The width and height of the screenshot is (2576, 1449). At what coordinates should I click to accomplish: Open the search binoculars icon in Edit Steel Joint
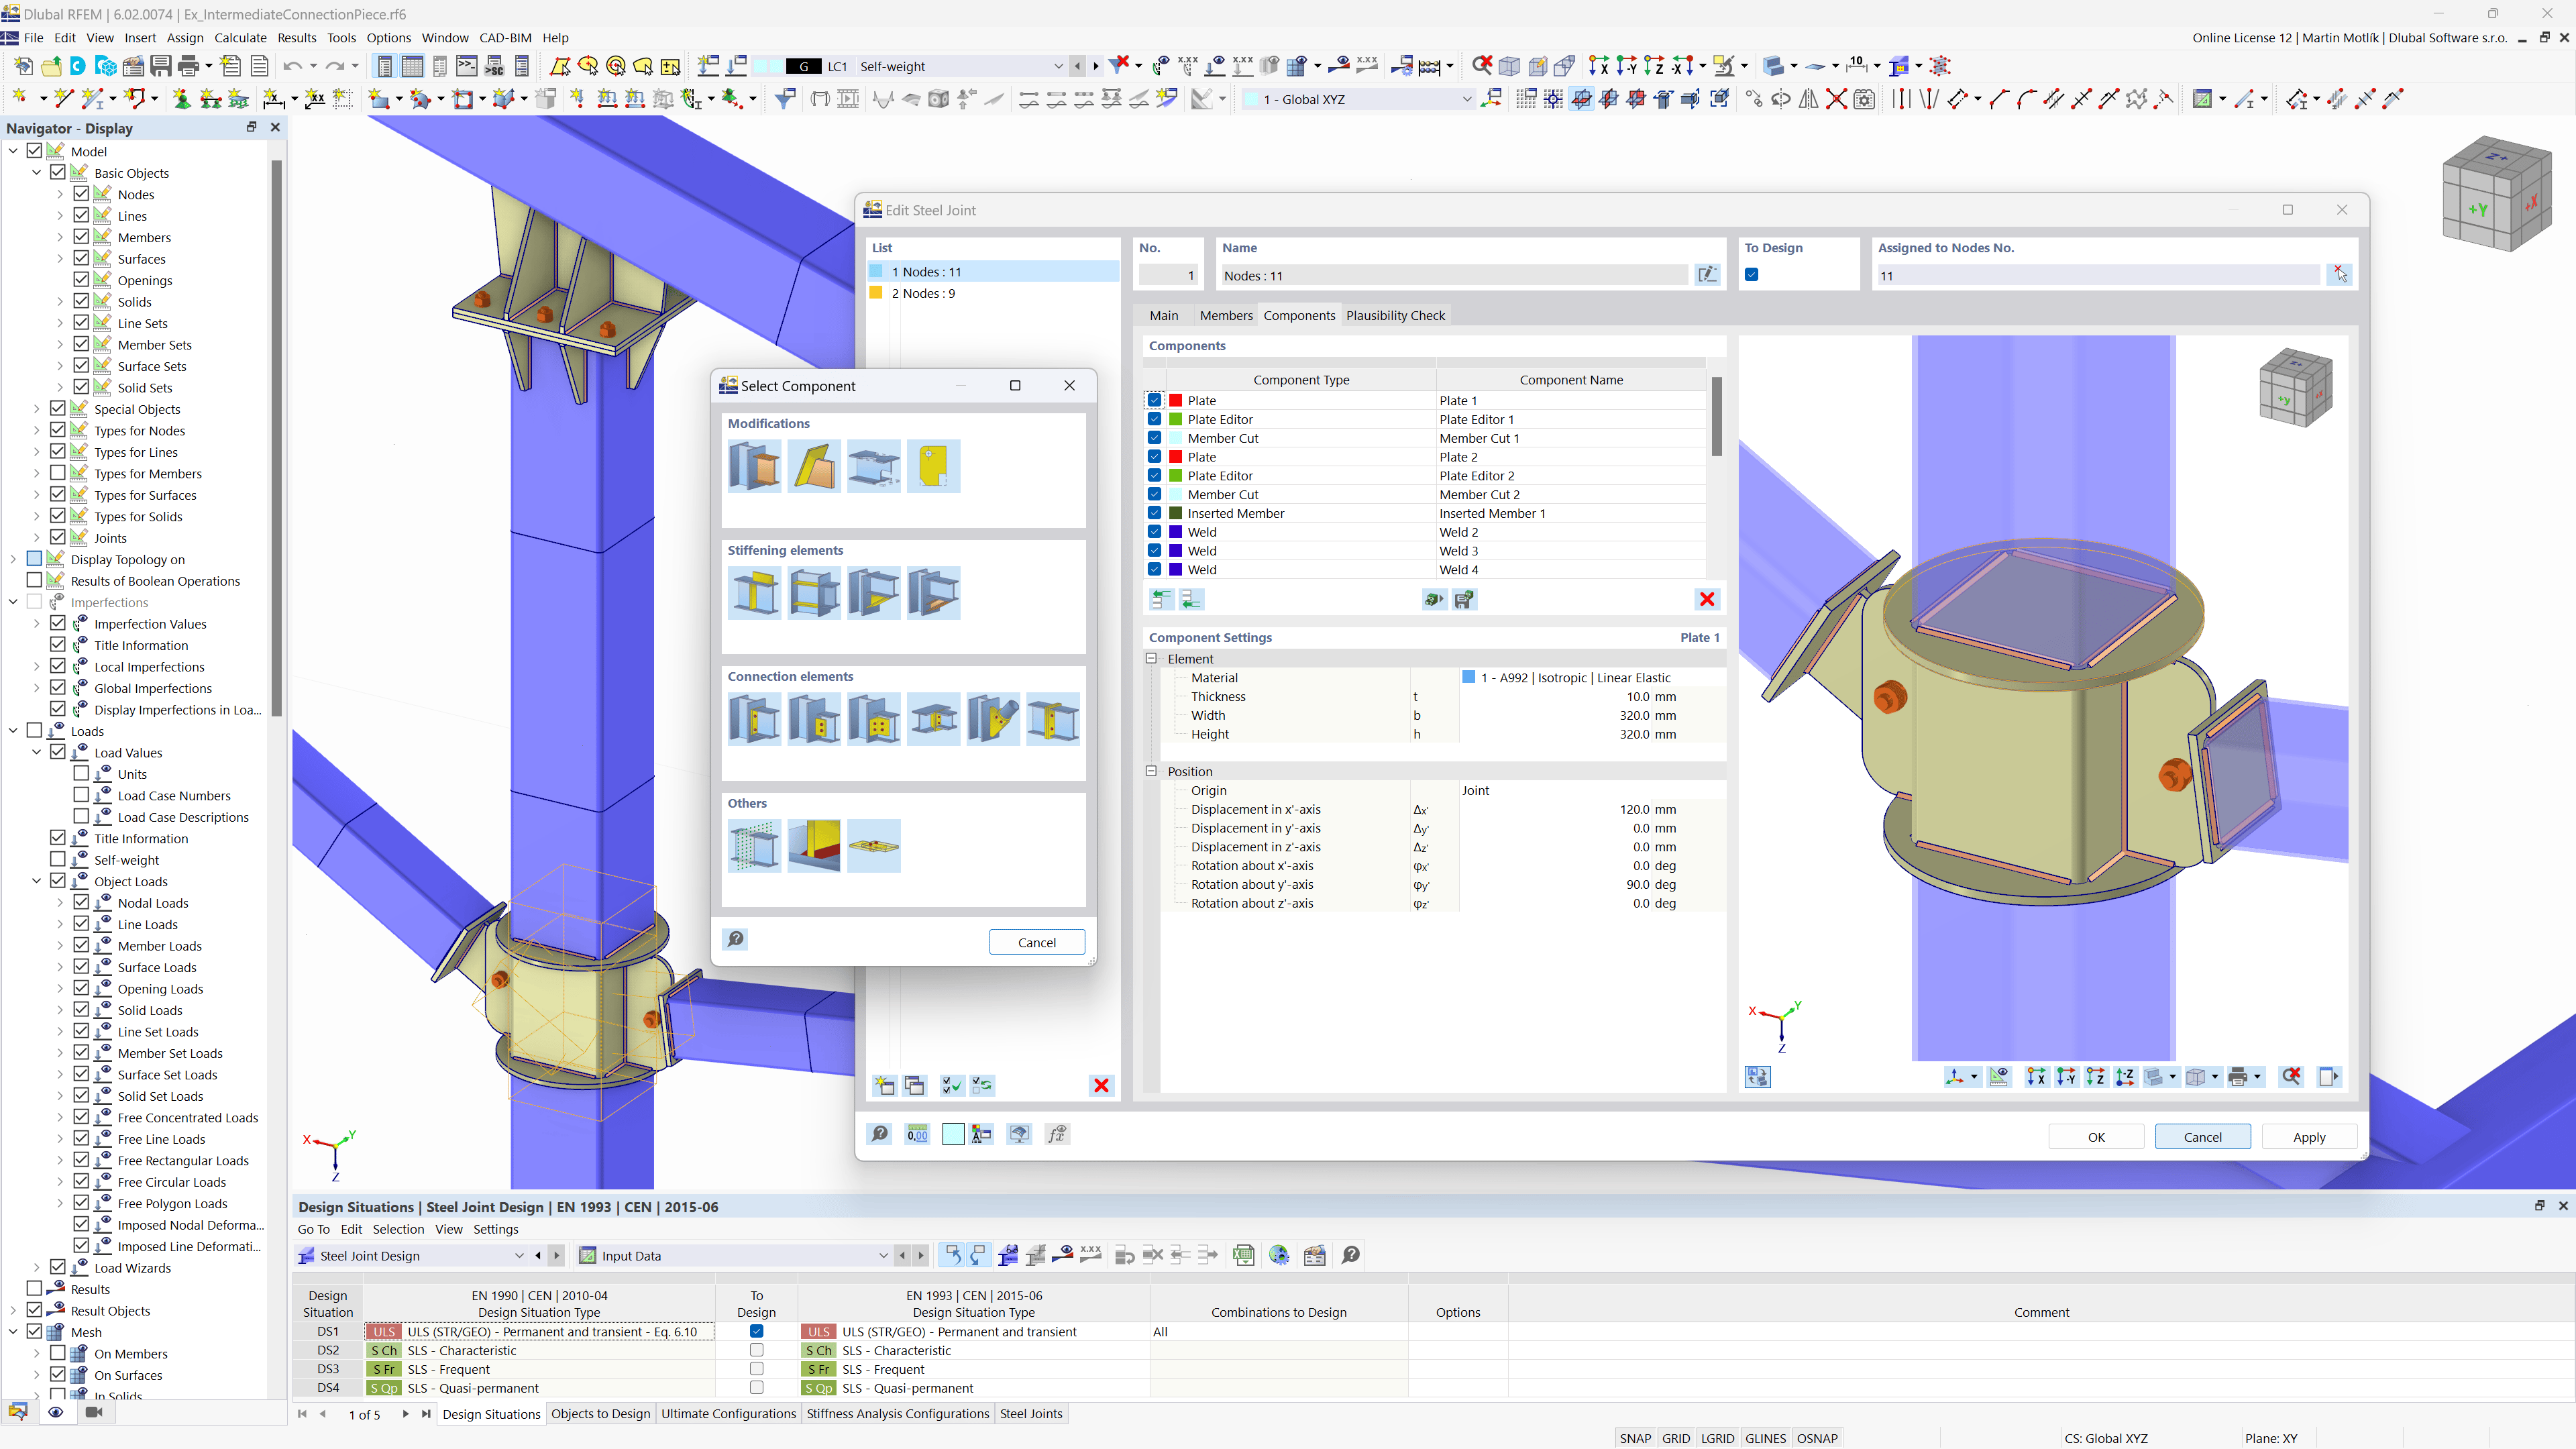tap(879, 1133)
